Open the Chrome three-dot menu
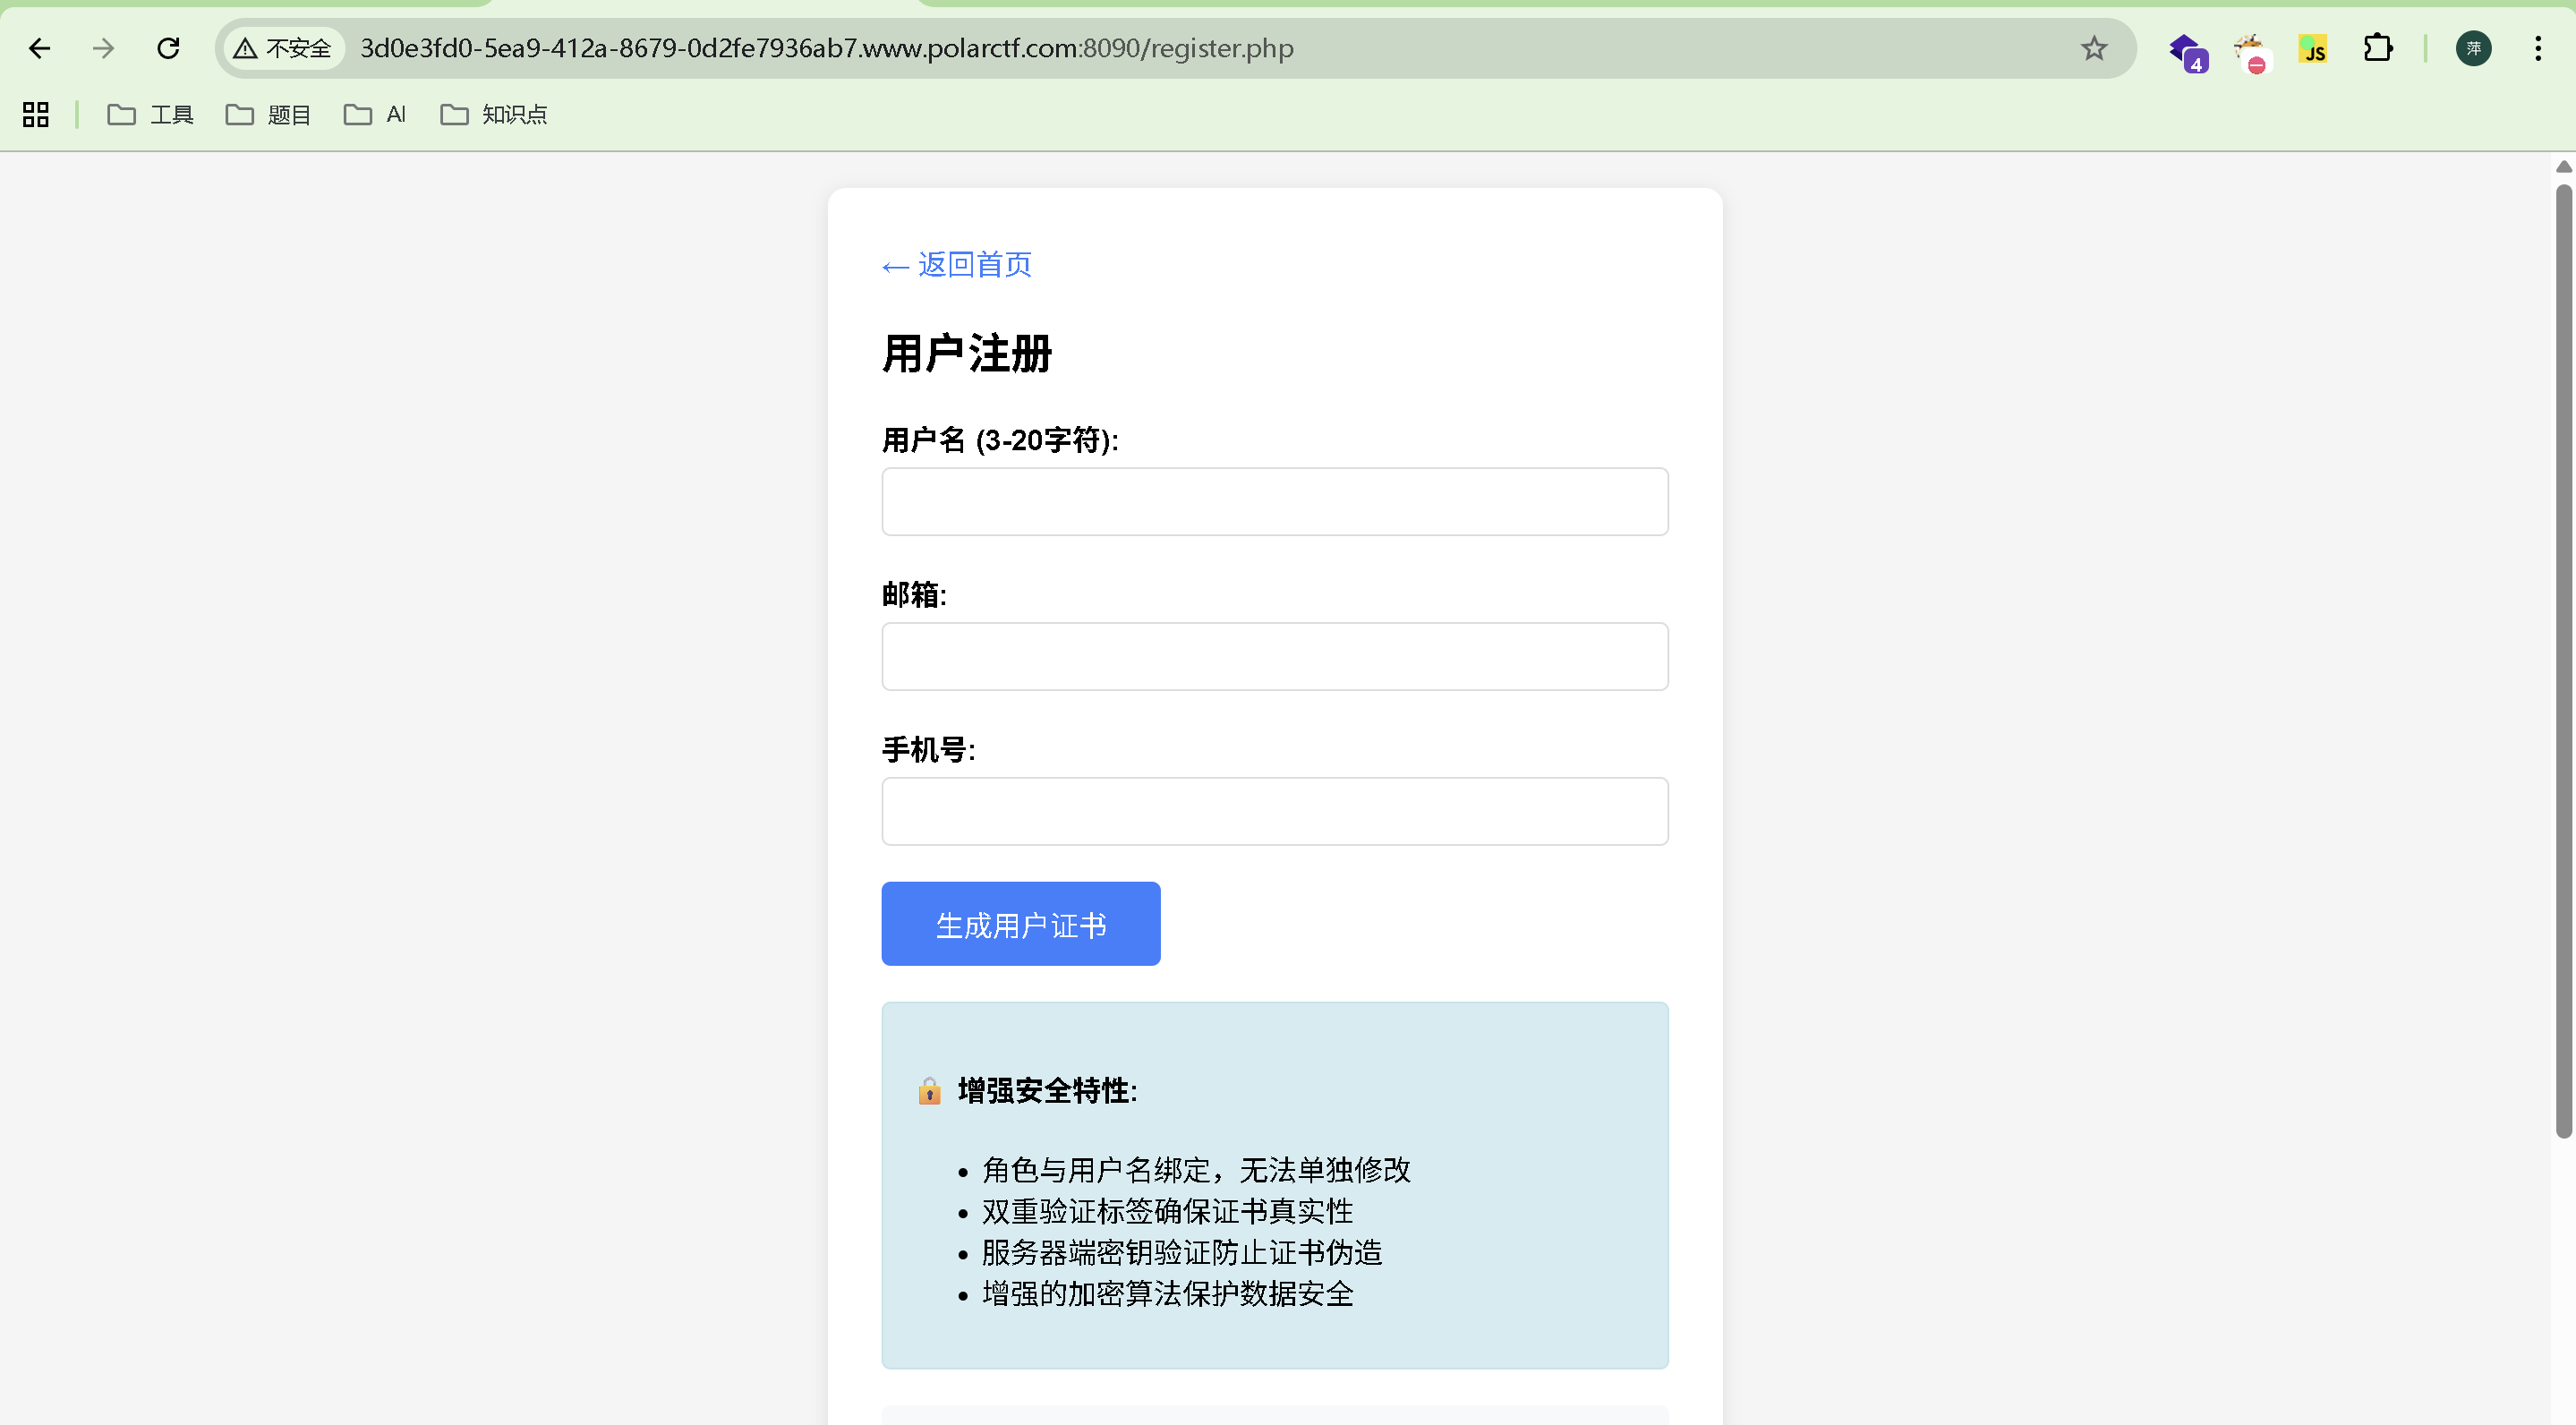Image resolution: width=2576 pixels, height=1425 pixels. click(2537, 48)
